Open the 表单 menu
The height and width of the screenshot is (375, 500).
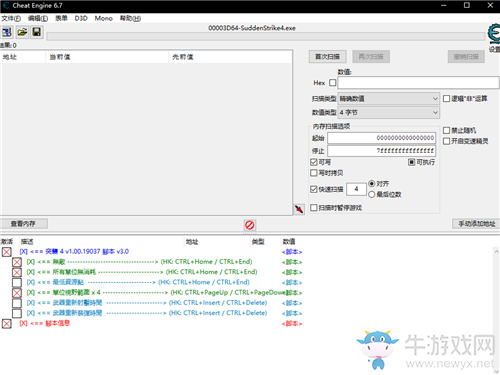pos(61,18)
